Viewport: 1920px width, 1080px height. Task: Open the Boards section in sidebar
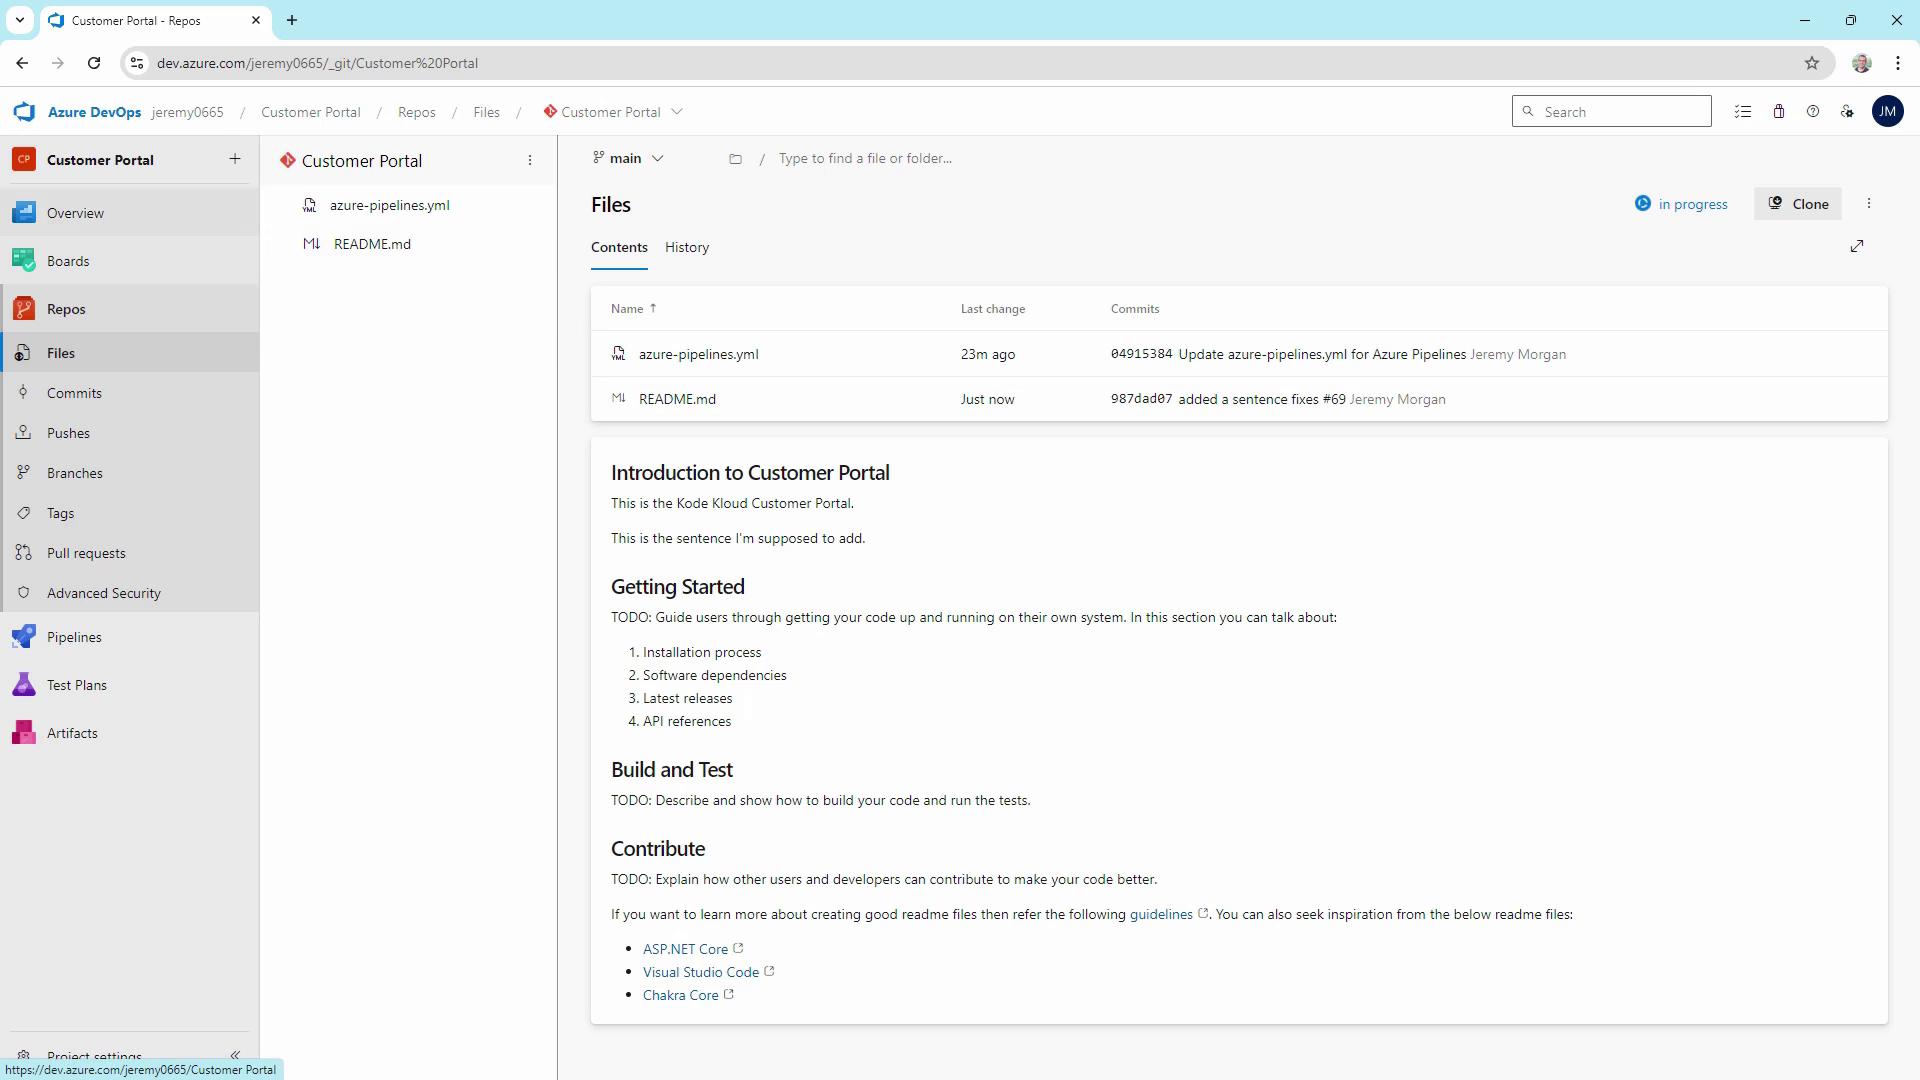pyautogui.click(x=68, y=261)
